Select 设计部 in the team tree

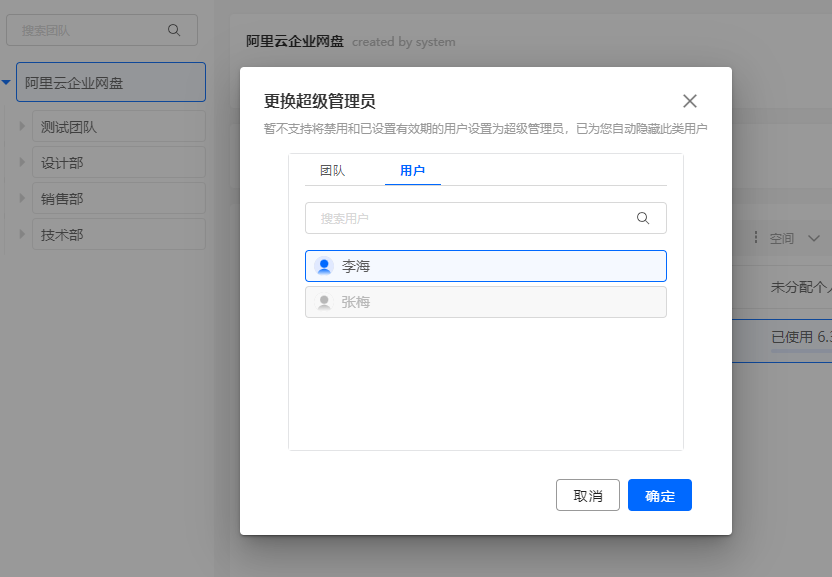[x=119, y=162]
